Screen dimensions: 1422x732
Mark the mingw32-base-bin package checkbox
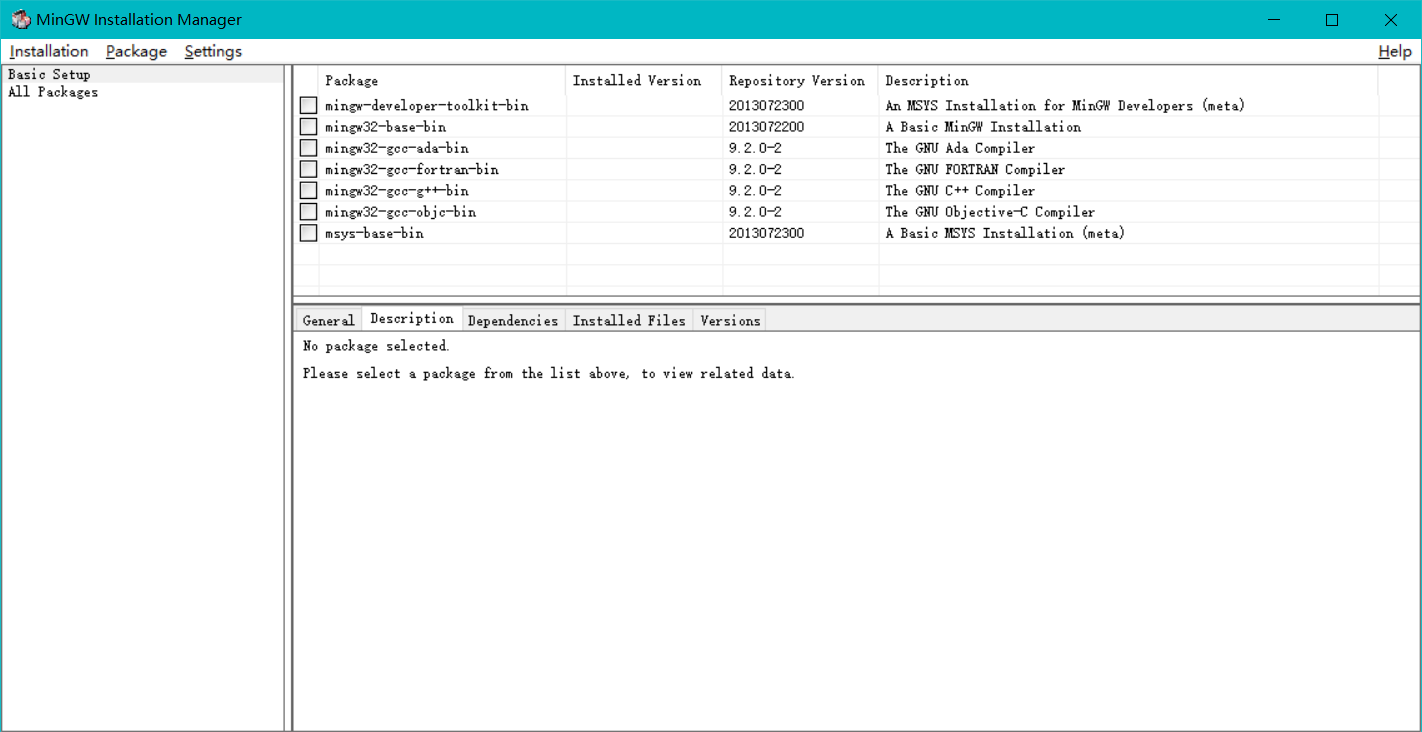tap(308, 127)
